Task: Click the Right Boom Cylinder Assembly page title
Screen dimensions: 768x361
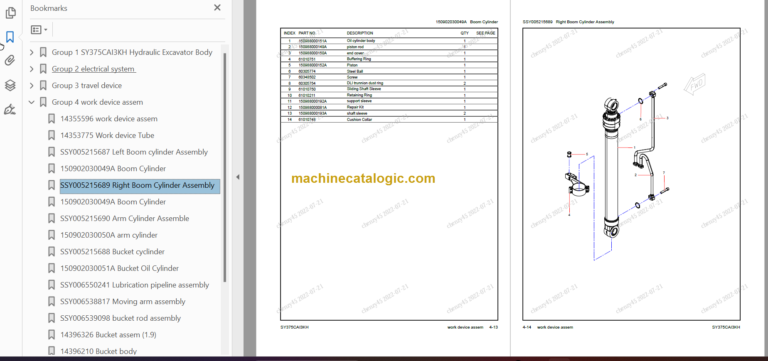Action: (x=585, y=22)
